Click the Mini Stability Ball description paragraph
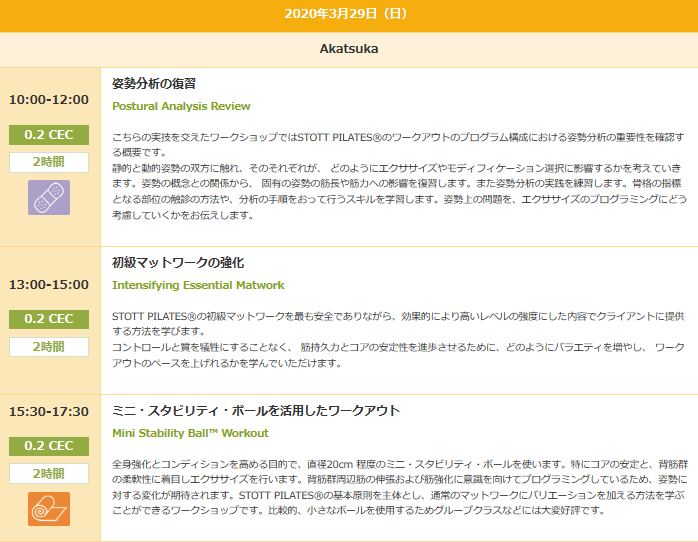This screenshot has width=698, height=542. [x=399, y=487]
